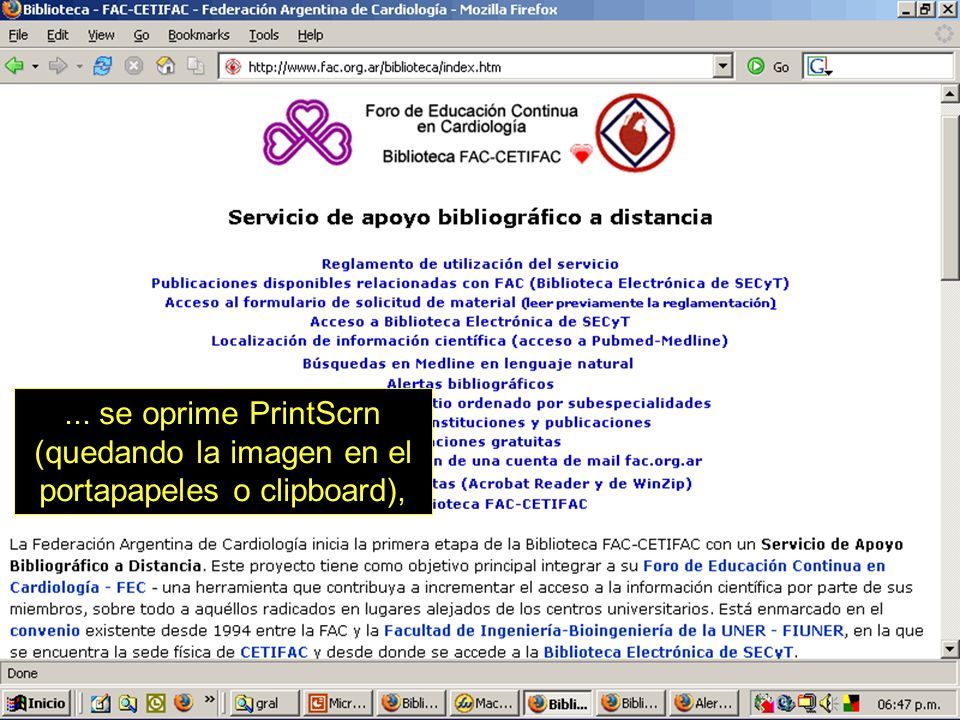Click the Done status bar text

click(x=23, y=673)
